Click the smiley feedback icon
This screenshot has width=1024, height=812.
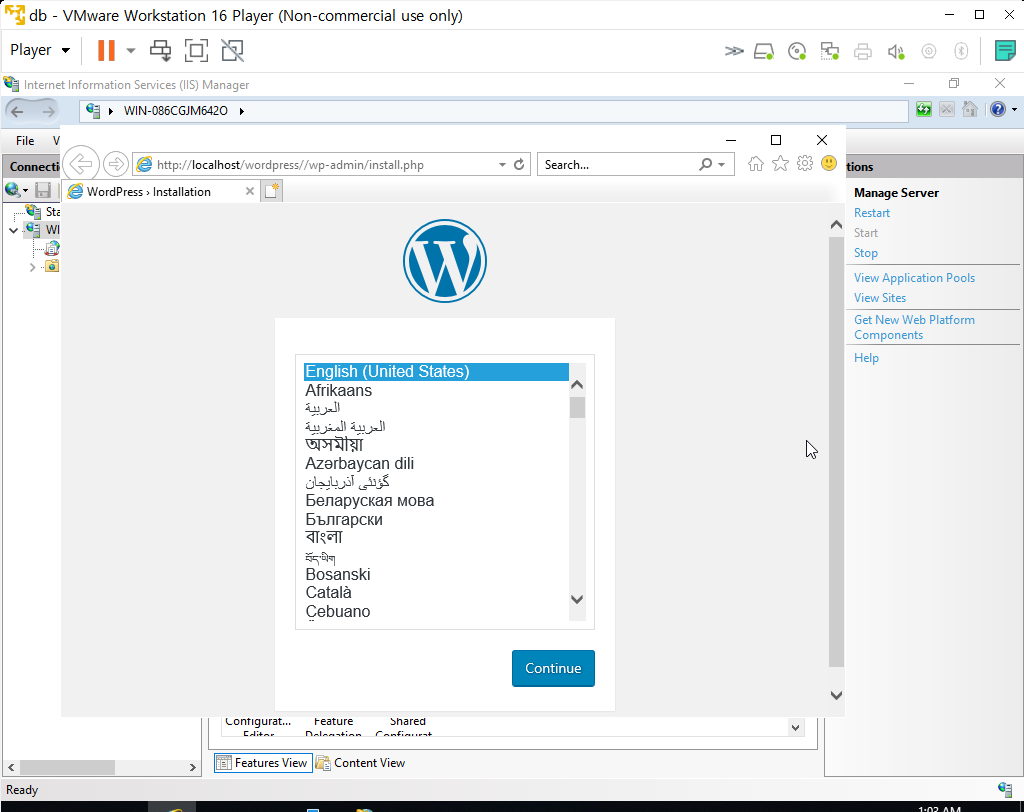coord(829,163)
